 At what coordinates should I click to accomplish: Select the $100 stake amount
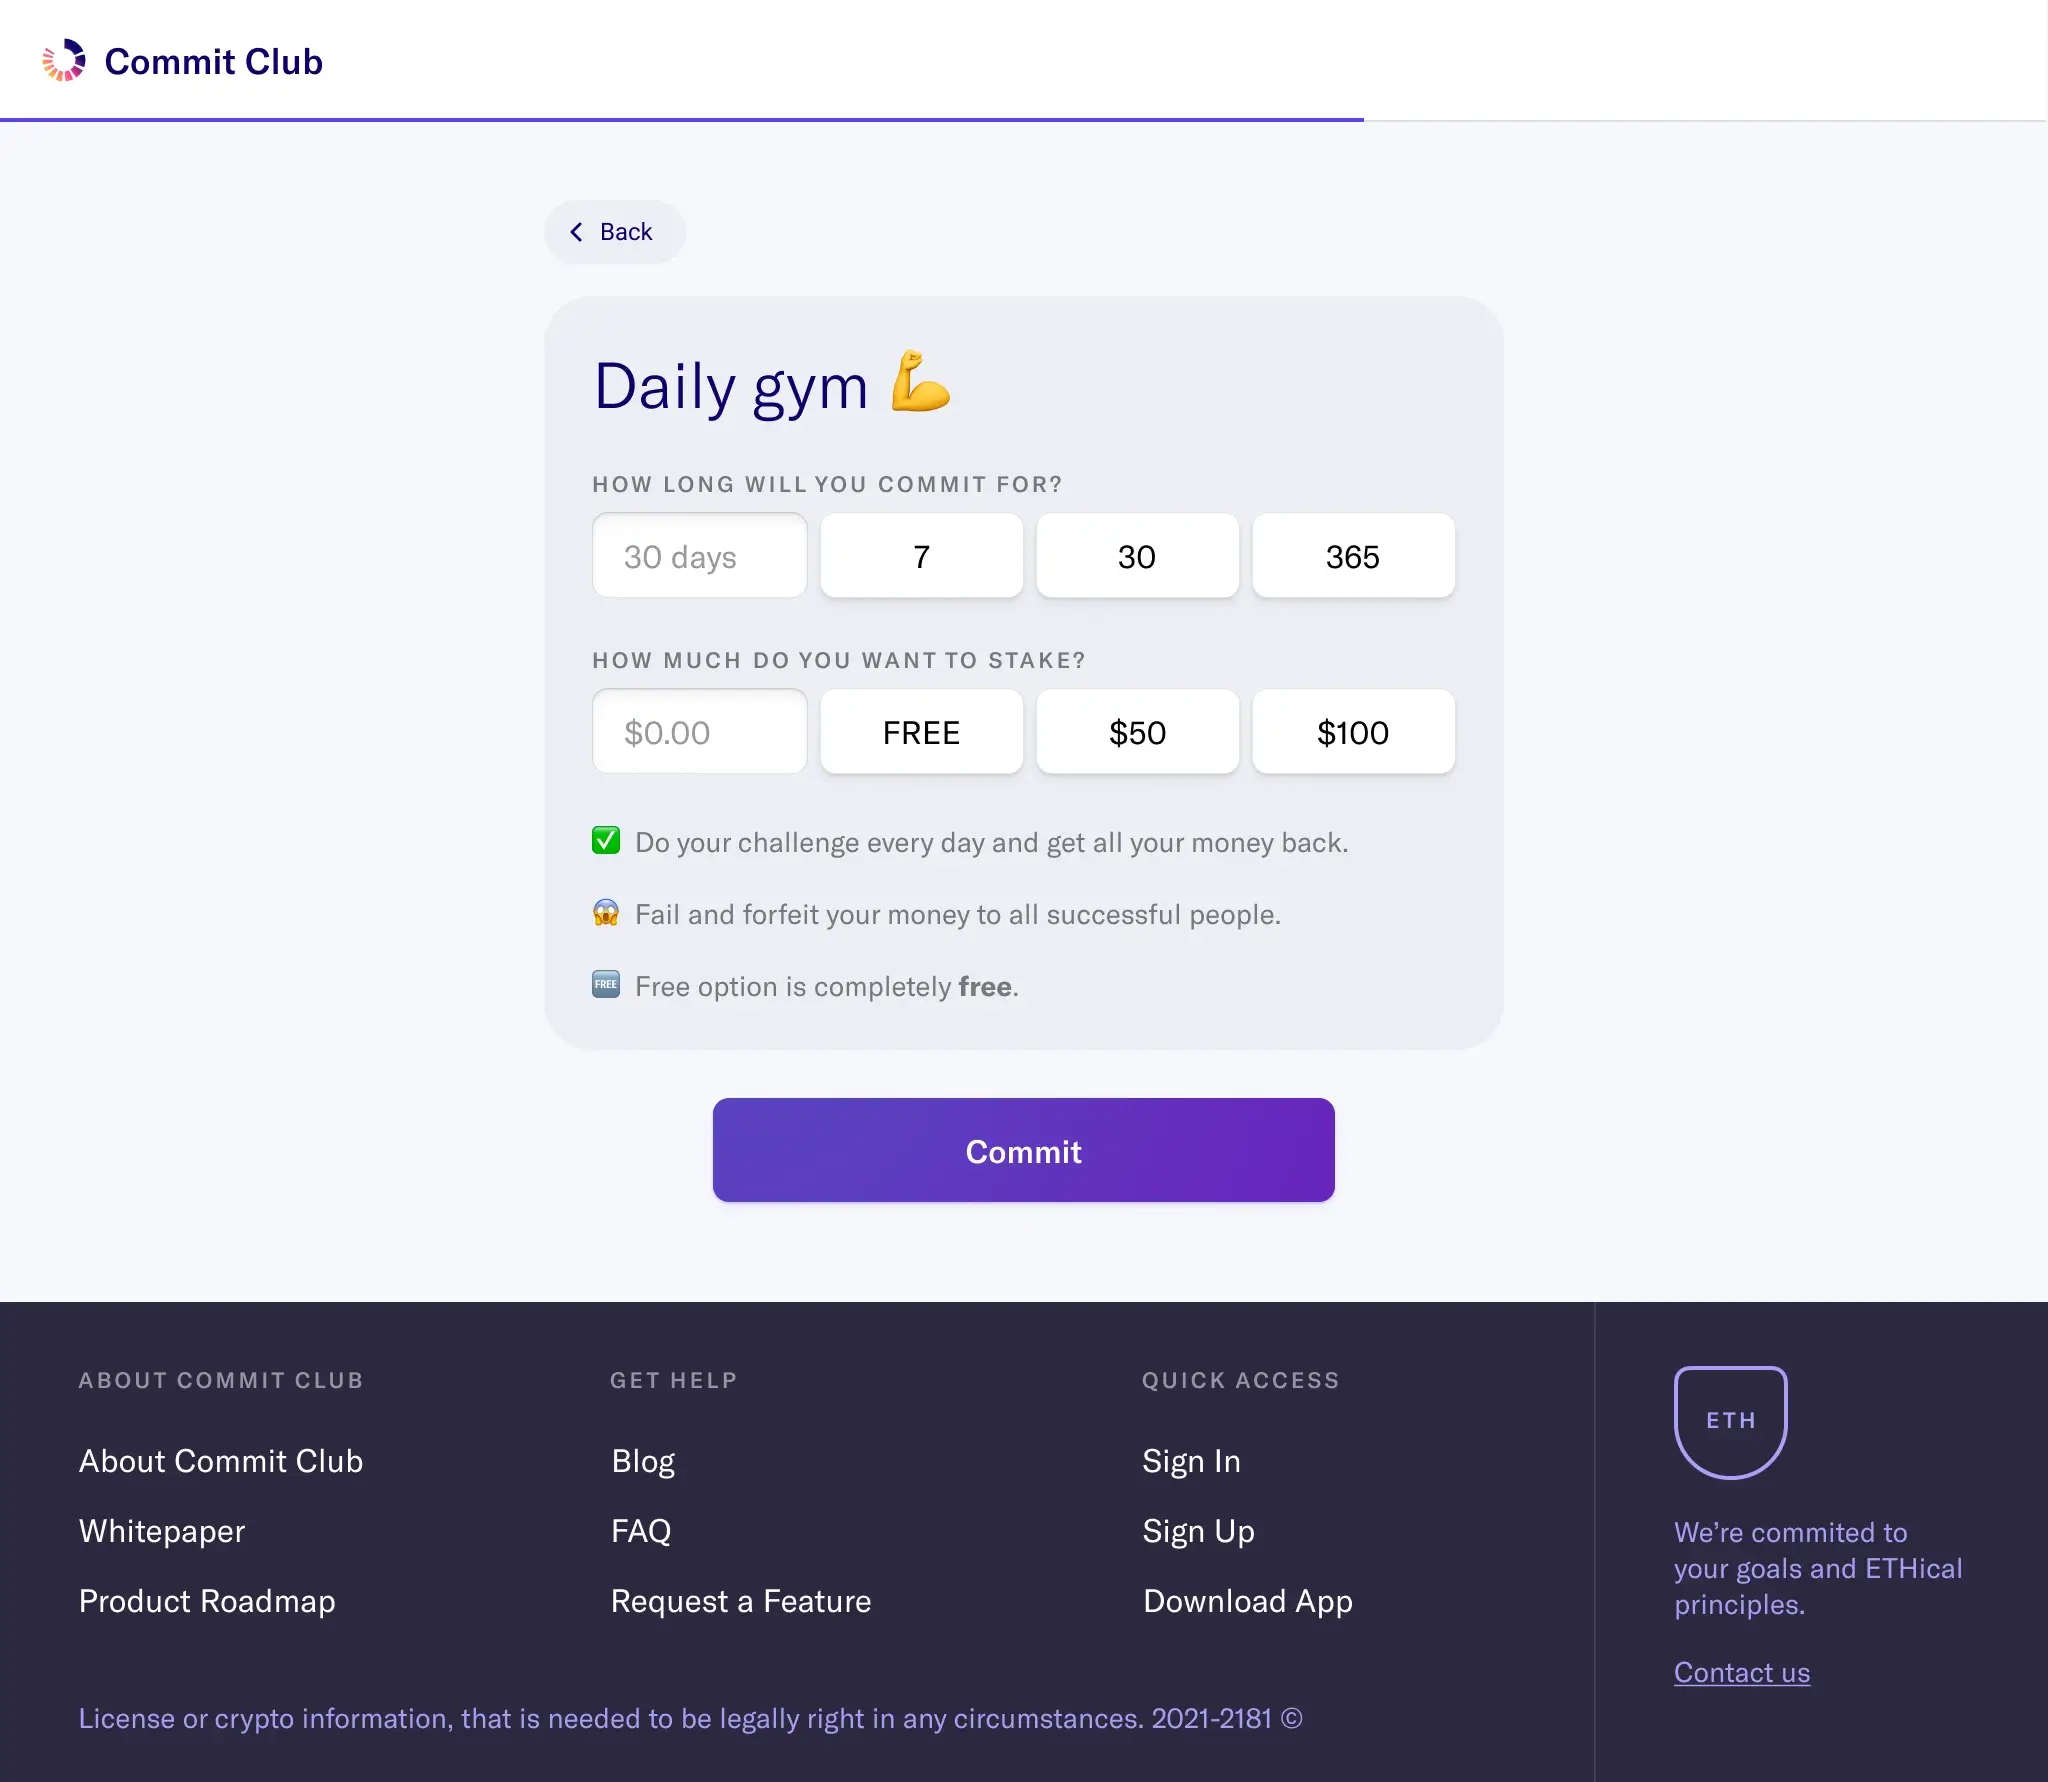coord(1353,730)
